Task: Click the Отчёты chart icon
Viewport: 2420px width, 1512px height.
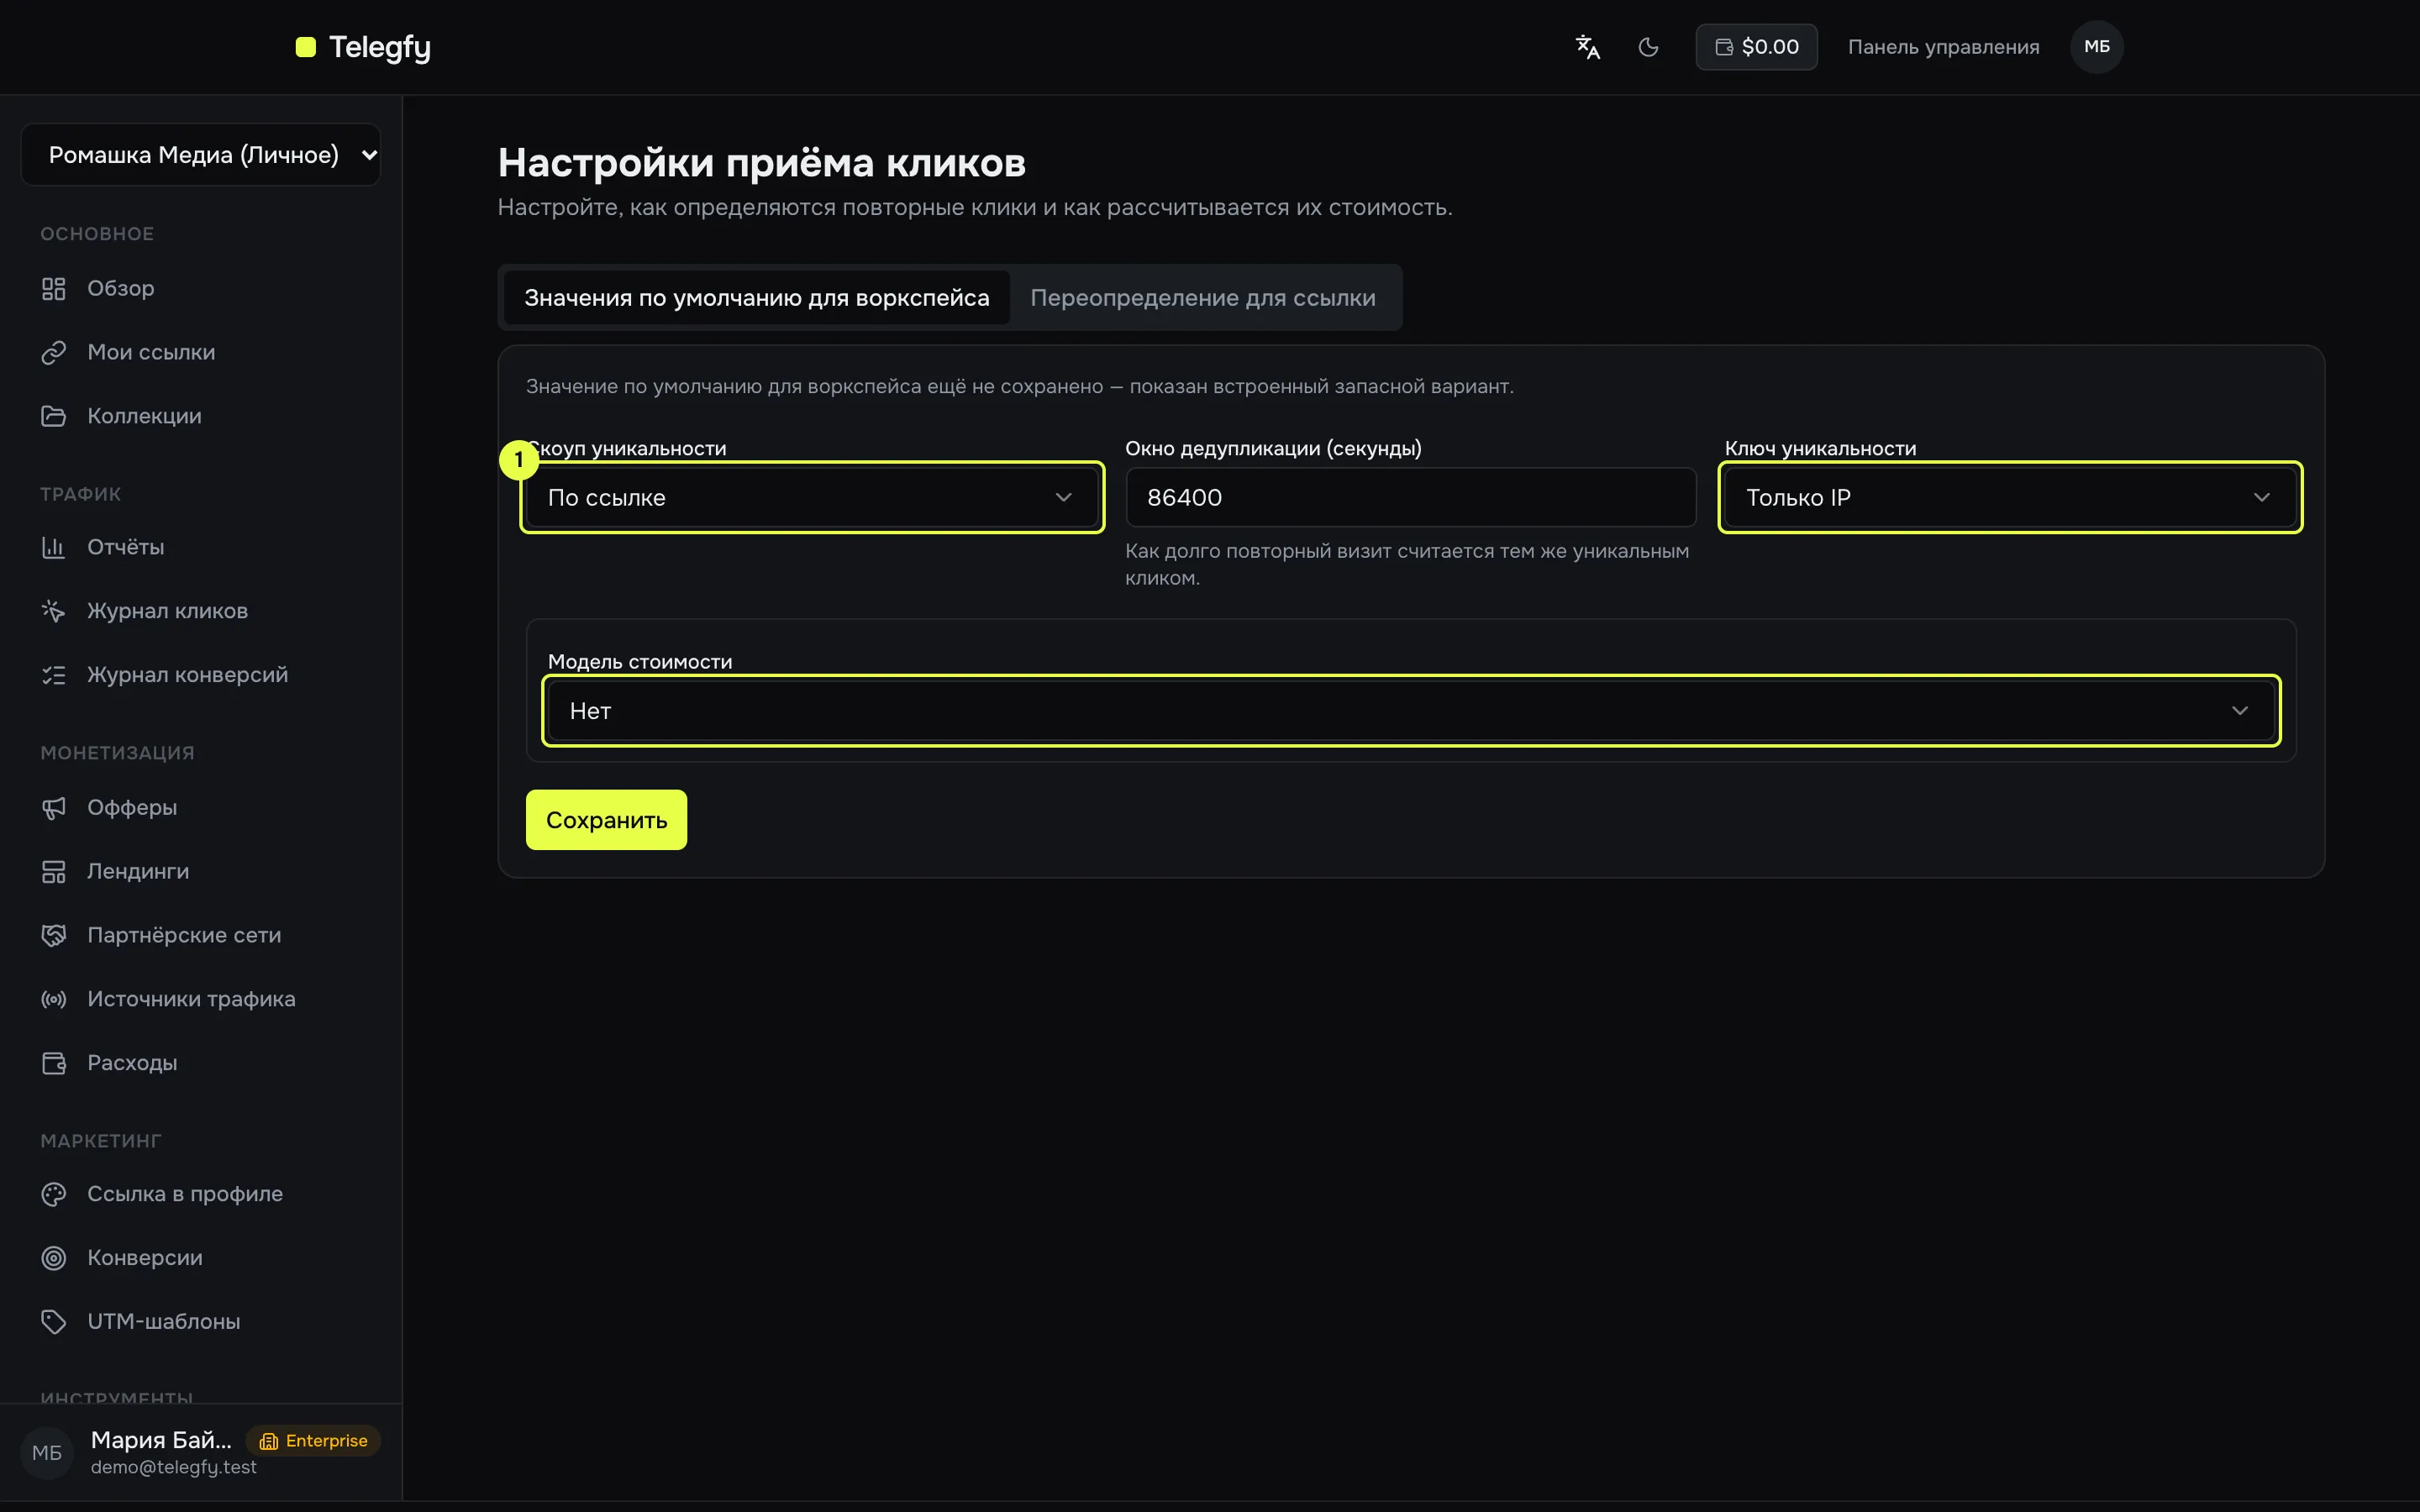Action: (53, 548)
